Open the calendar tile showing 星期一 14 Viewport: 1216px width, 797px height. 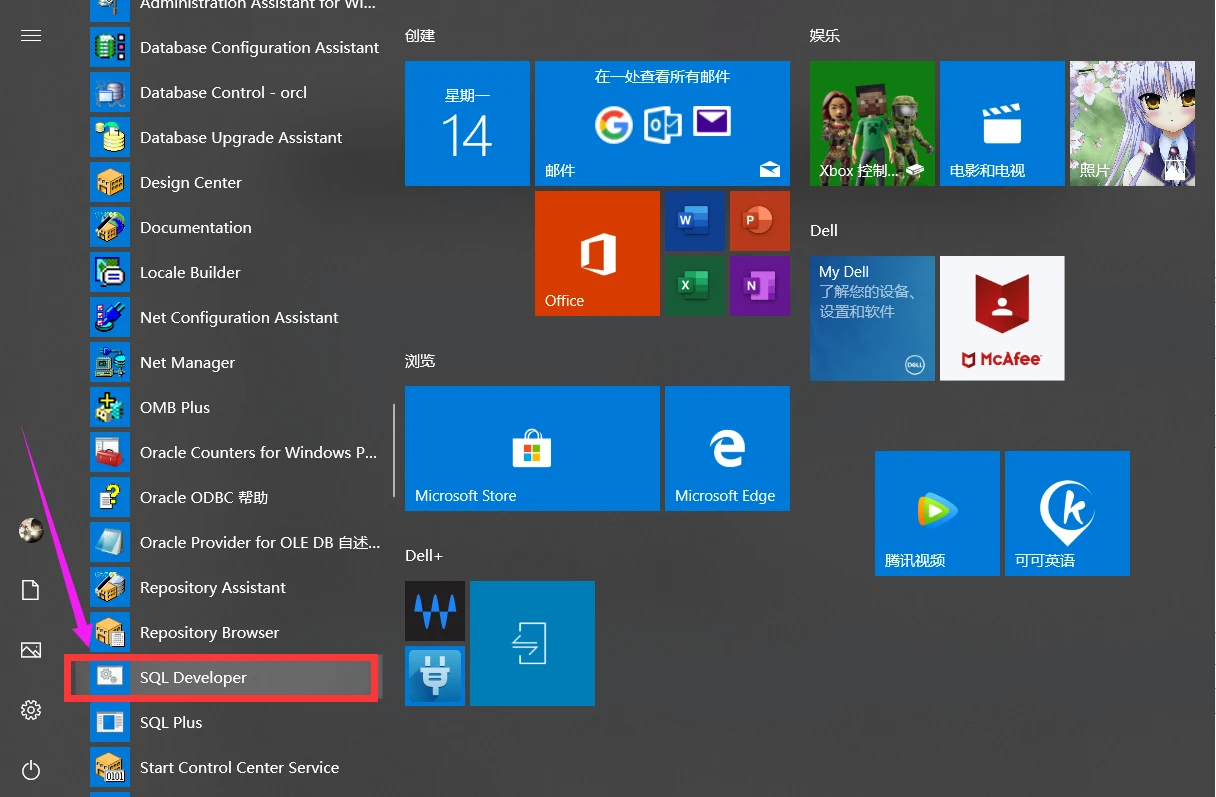(x=467, y=123)
